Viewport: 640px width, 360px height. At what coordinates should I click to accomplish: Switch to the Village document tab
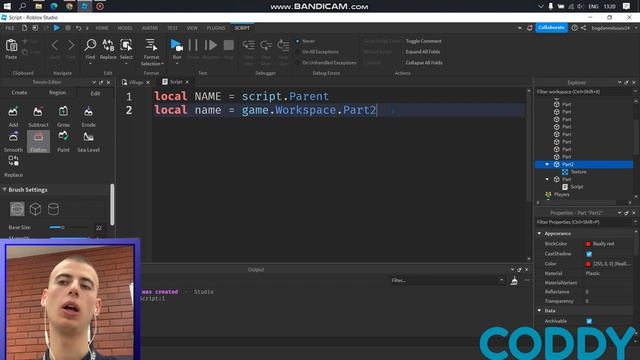[x=136, y=82]
